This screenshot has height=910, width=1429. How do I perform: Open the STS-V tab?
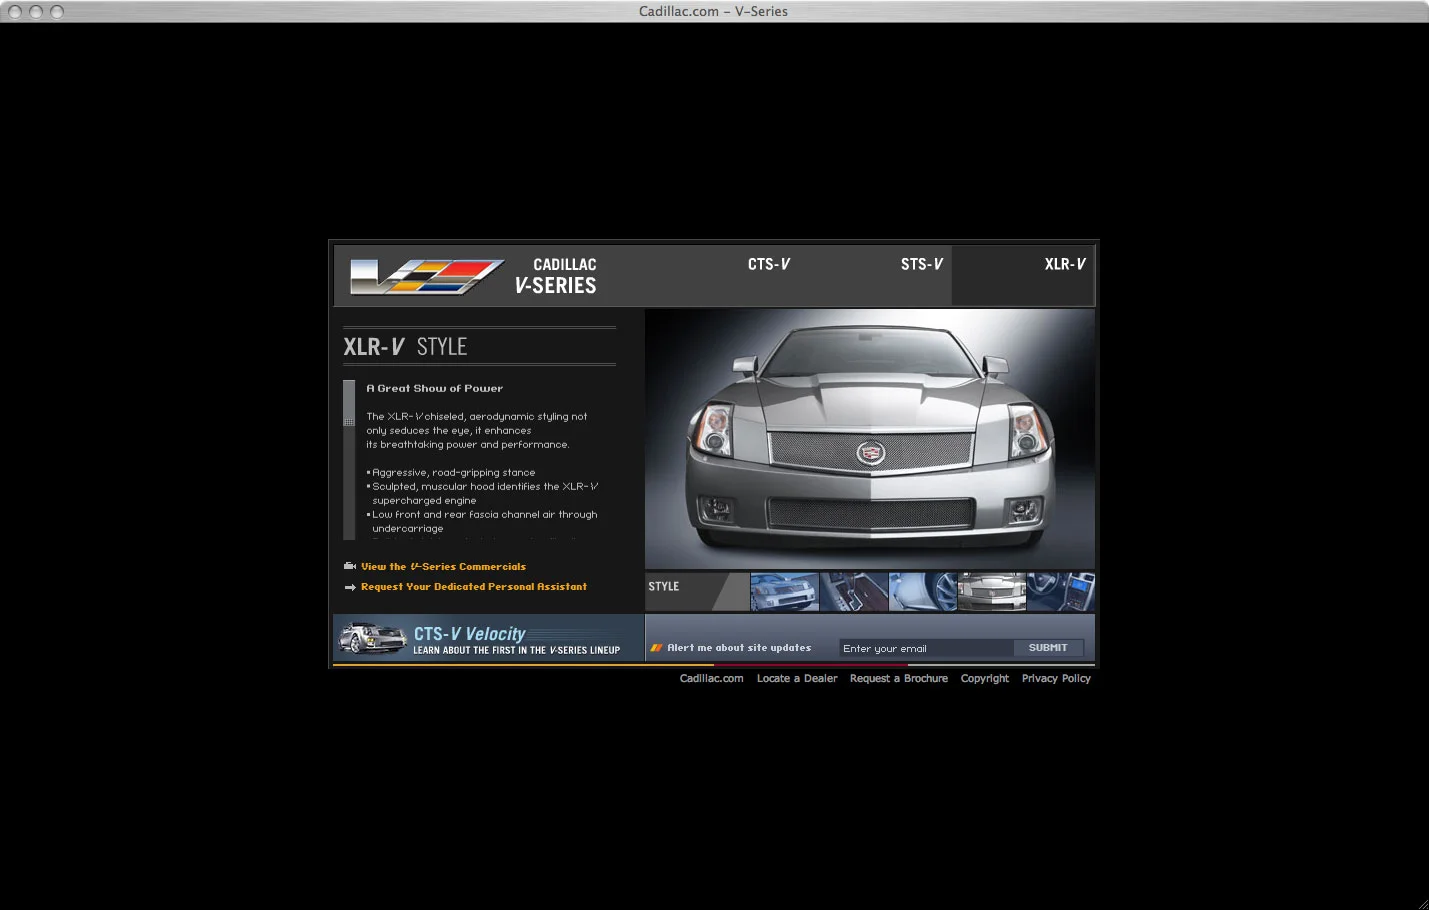pyautogui.click(x=922, y=264)
